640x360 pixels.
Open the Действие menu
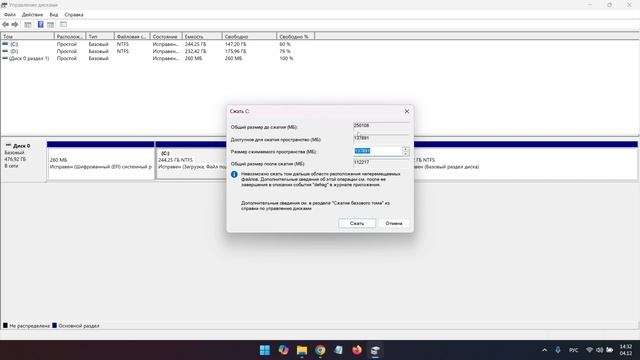pos(32,15)
